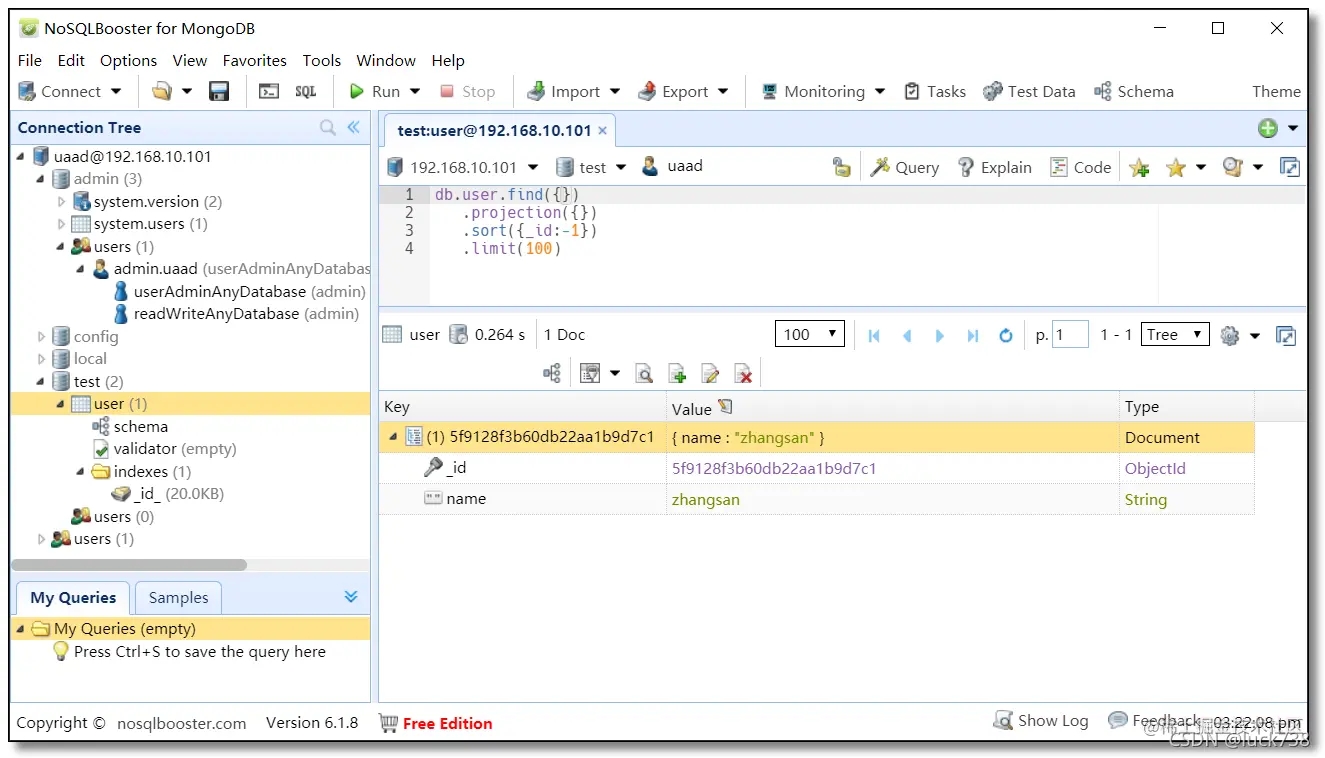
Task: Click the tree structure icon in result toolbar
Action: [x=552, y=373]
